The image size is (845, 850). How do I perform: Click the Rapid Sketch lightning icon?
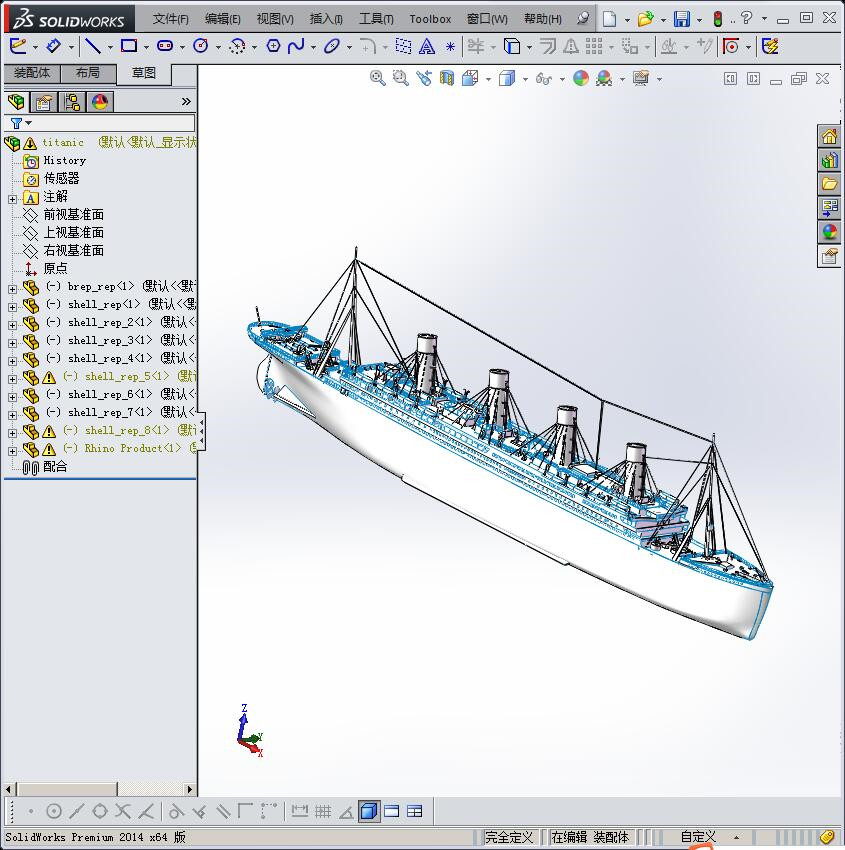point(770,46)
